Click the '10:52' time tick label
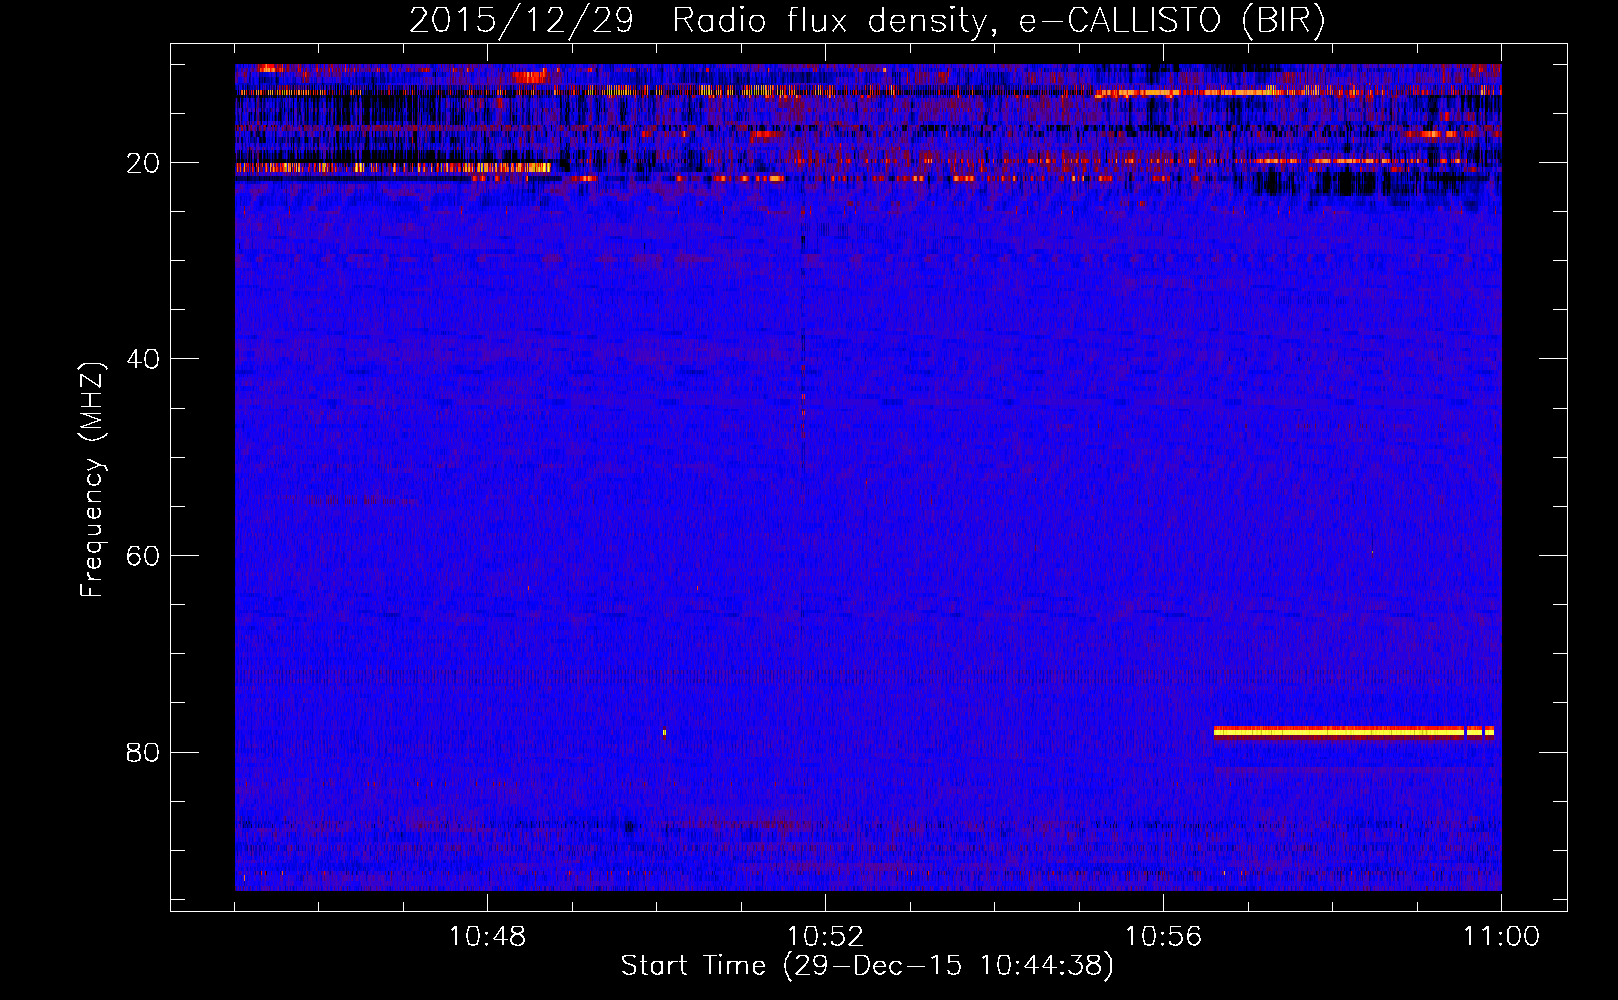This screenshot has height=1000, width=1618. coord(825,937)
